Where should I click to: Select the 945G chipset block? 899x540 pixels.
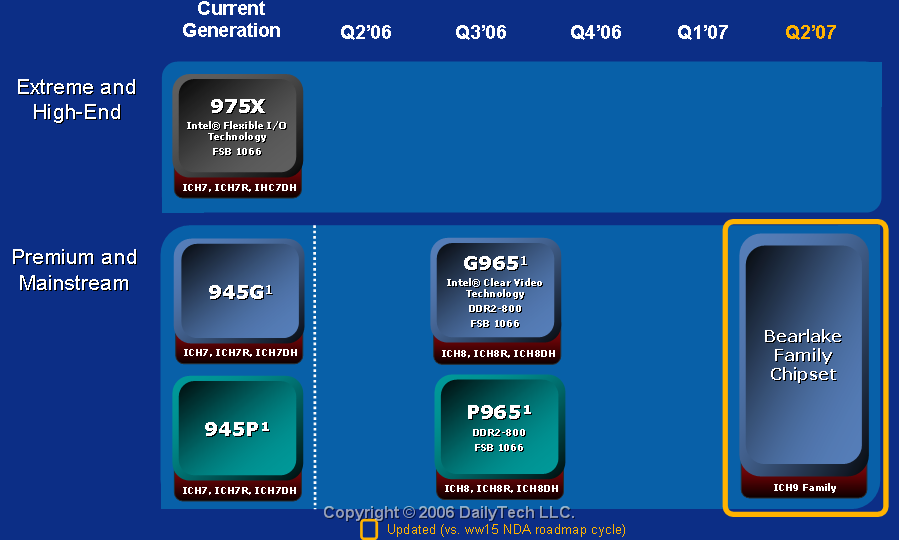click(240, 291)
